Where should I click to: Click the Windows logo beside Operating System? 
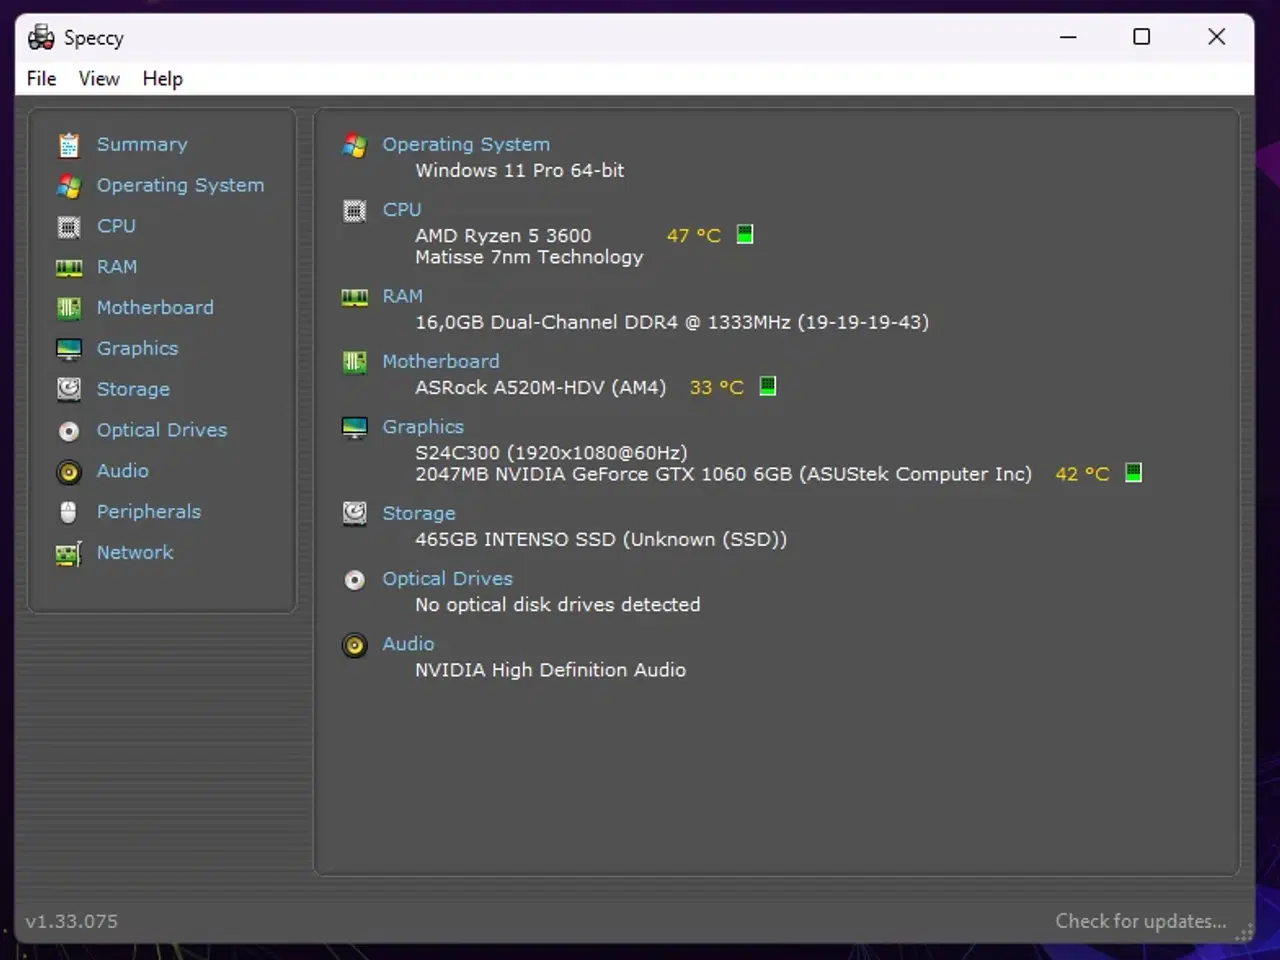point(355,145)
